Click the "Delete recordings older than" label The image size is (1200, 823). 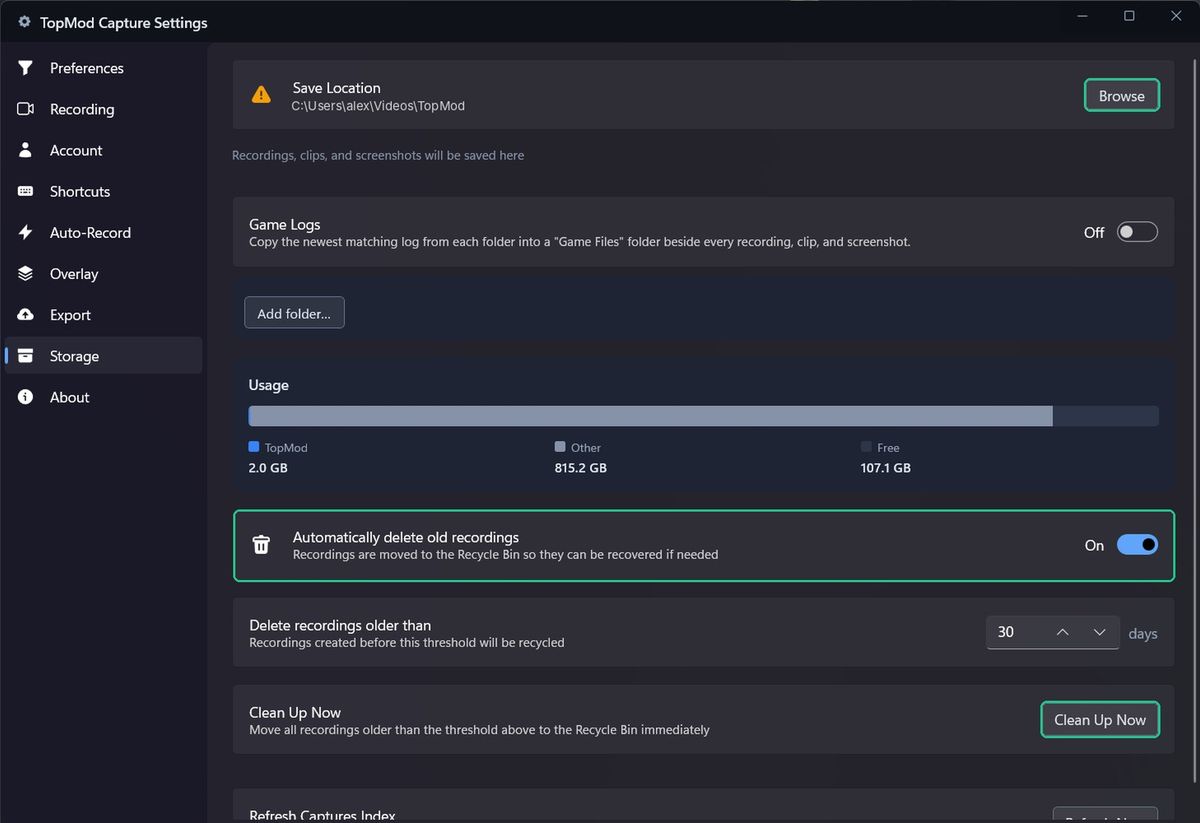tap(340, 625)
